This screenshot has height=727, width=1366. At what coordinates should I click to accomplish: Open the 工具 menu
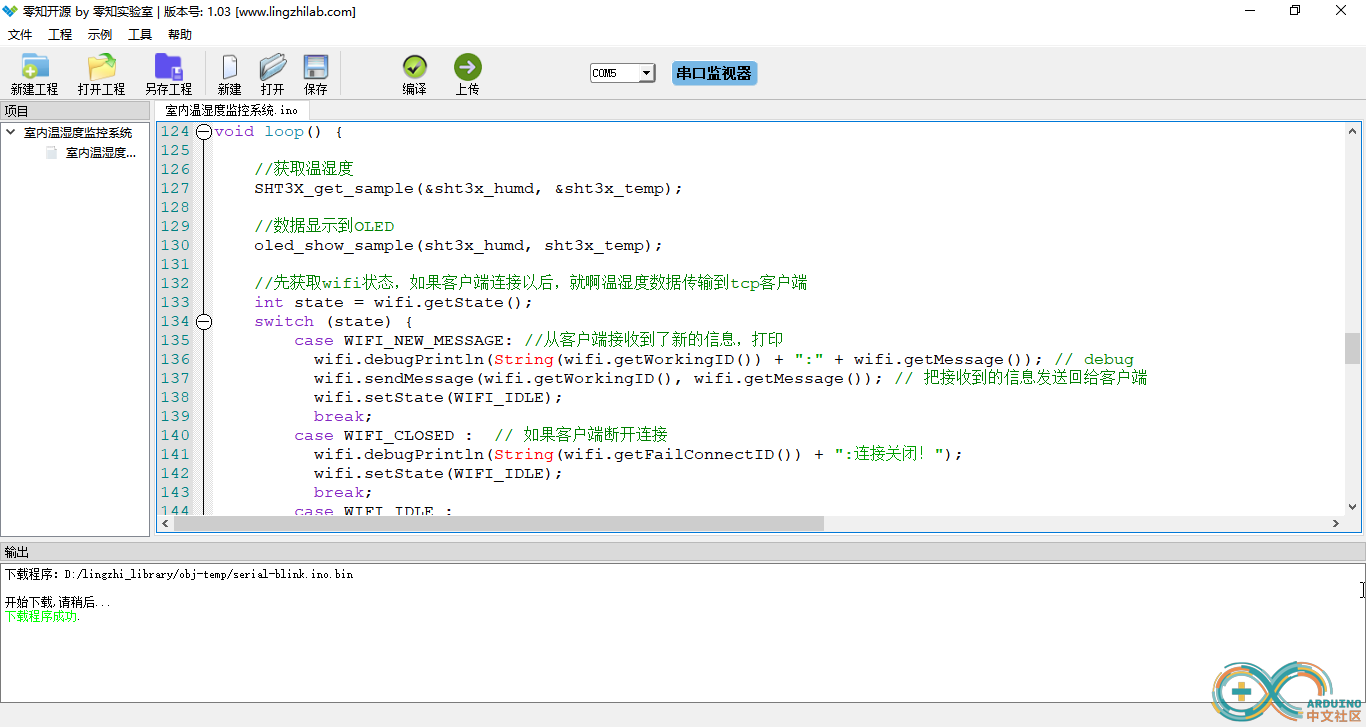tap(140, 35)
